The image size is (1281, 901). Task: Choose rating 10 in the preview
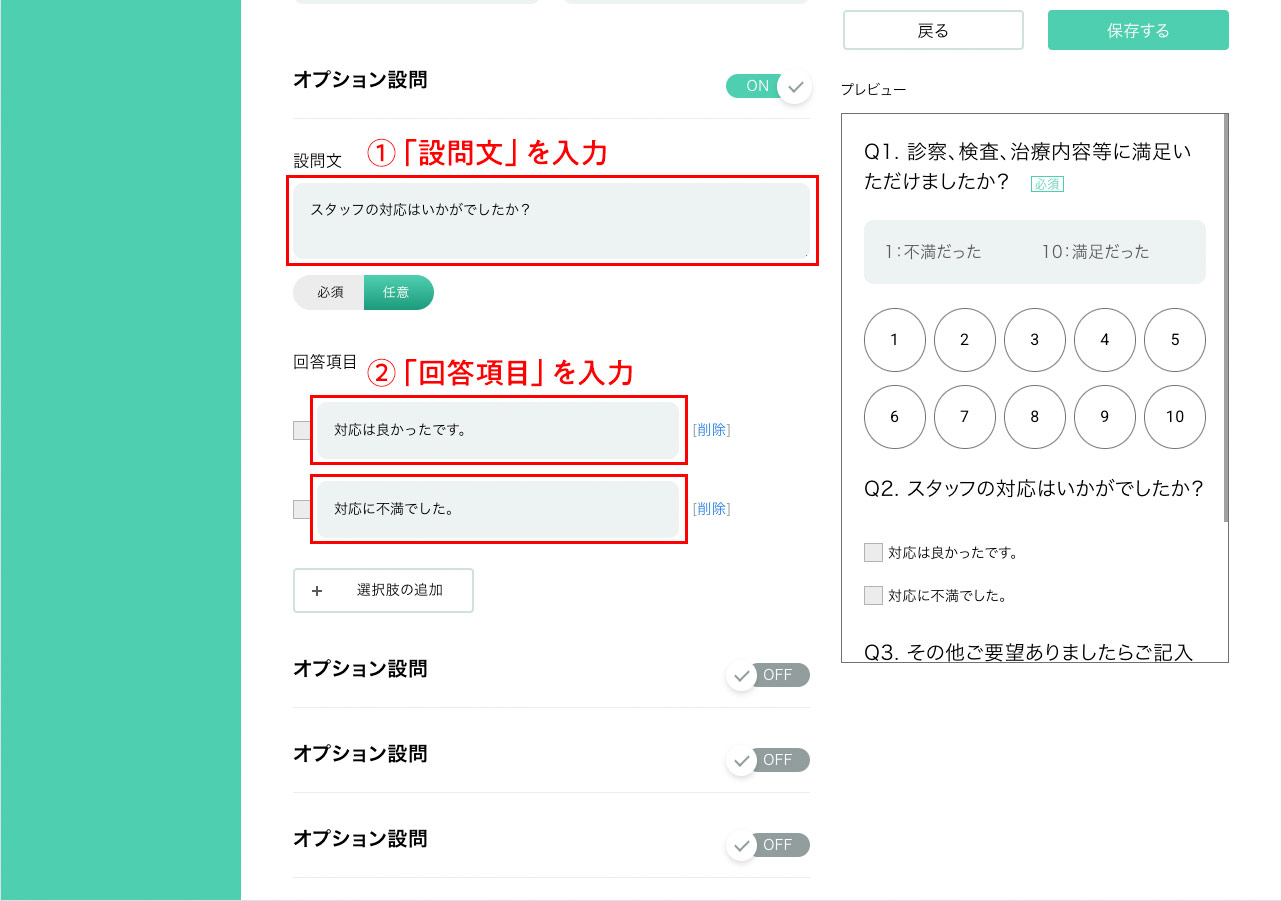click(1175, 417)
